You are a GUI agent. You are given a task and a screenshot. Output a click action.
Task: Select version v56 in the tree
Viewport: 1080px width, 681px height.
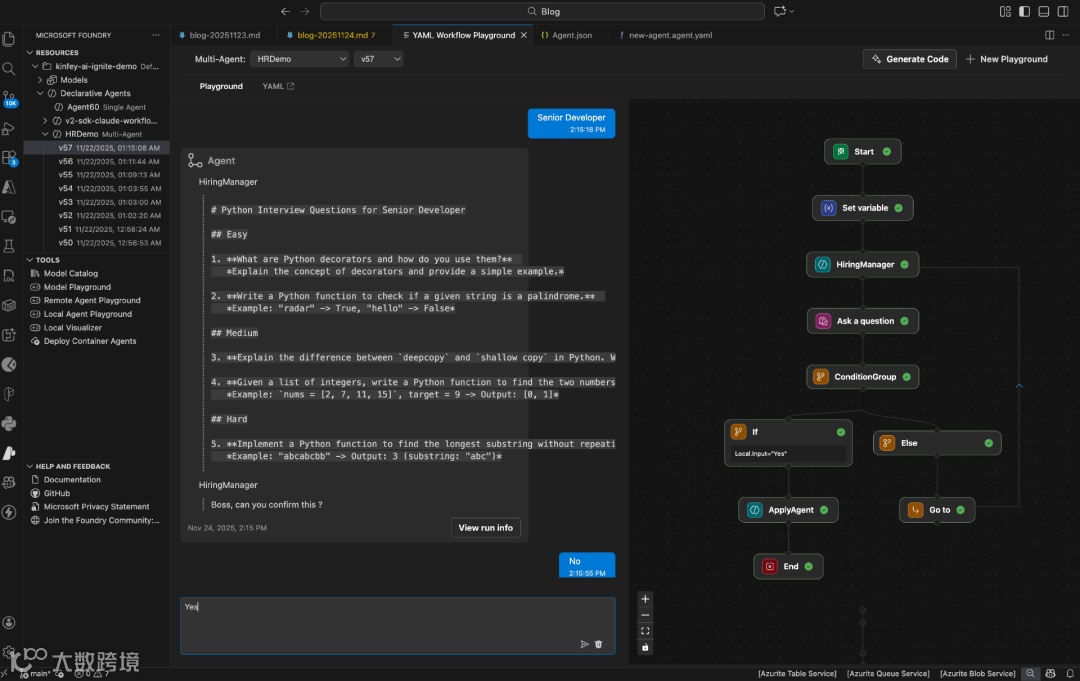[96, 161]
